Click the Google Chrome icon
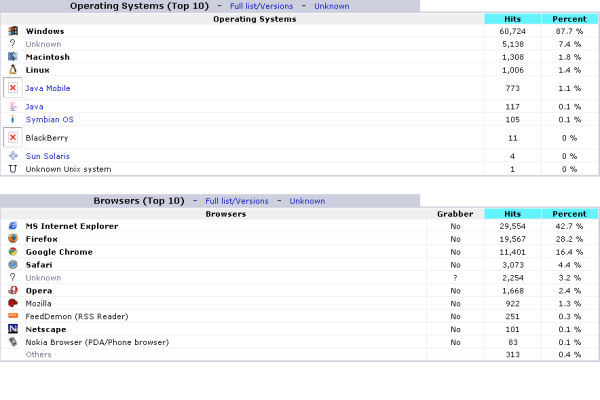The image size is (600, 400). [x=13, y=251]
